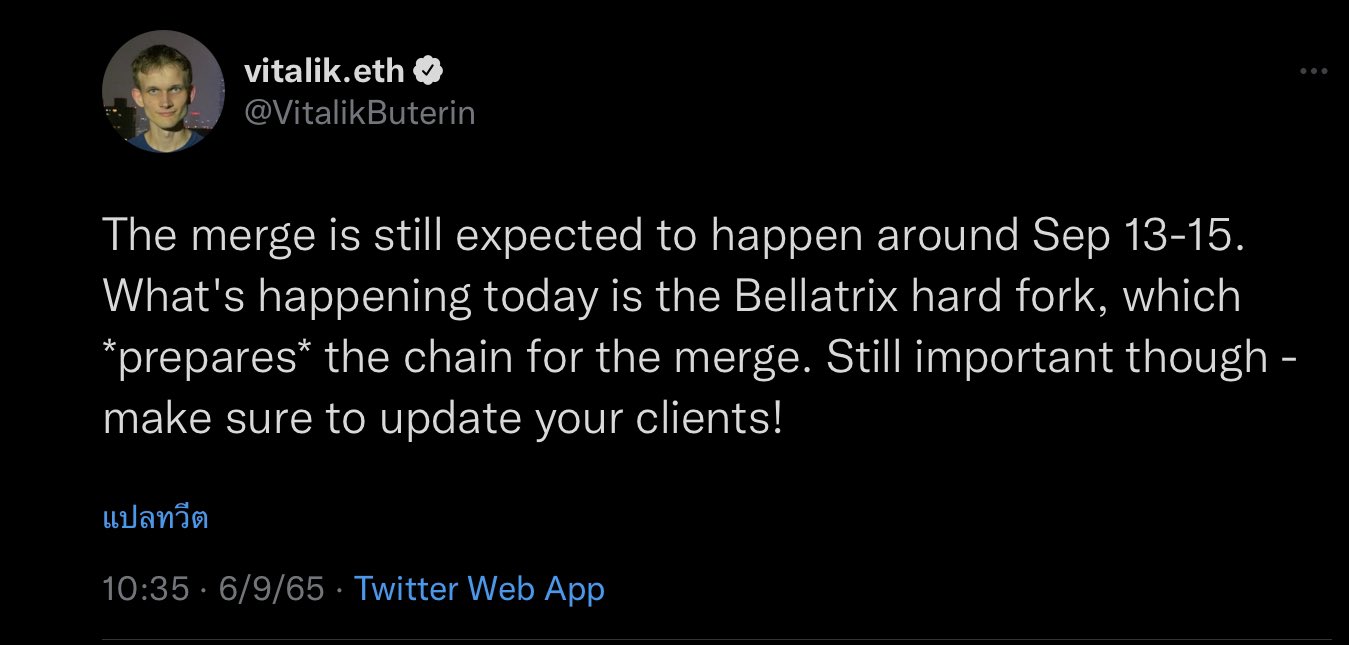Image resolution: width=1349 pixels, height=645 pixels.
Task: Visit the @VitalikButerin handle
Action: coord(359,113)
